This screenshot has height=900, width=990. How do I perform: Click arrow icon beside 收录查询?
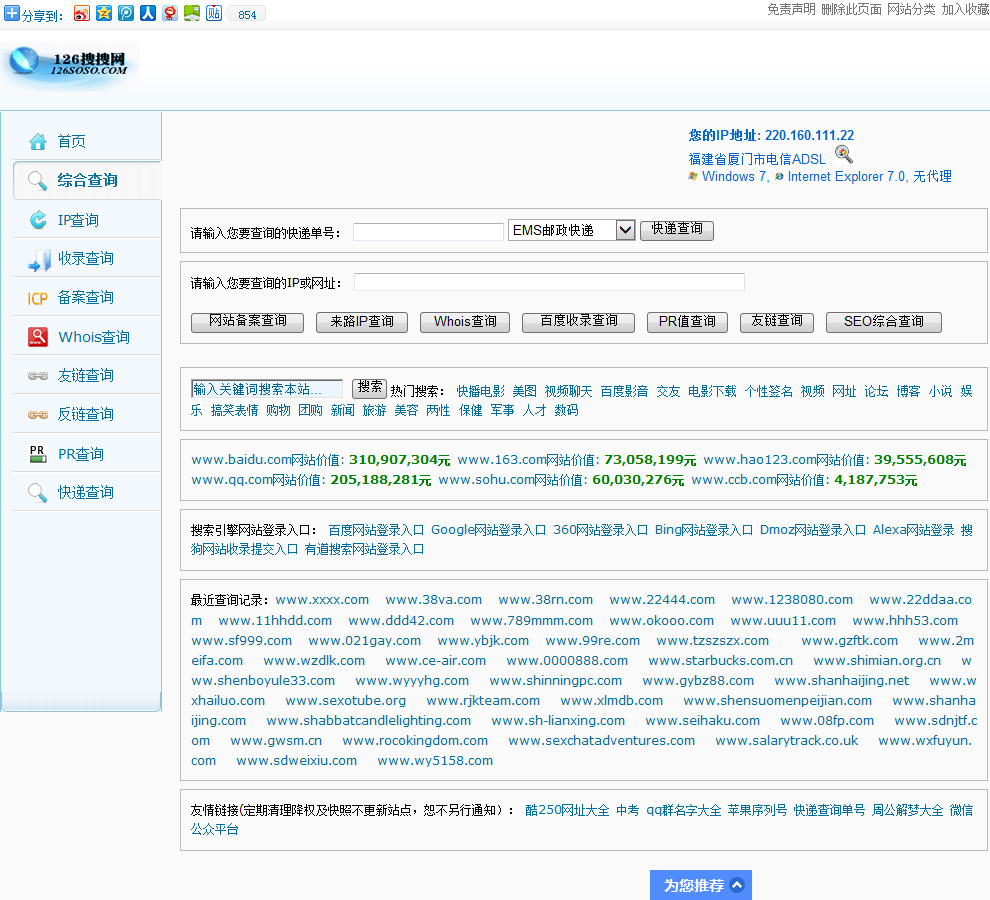(39, 260)
